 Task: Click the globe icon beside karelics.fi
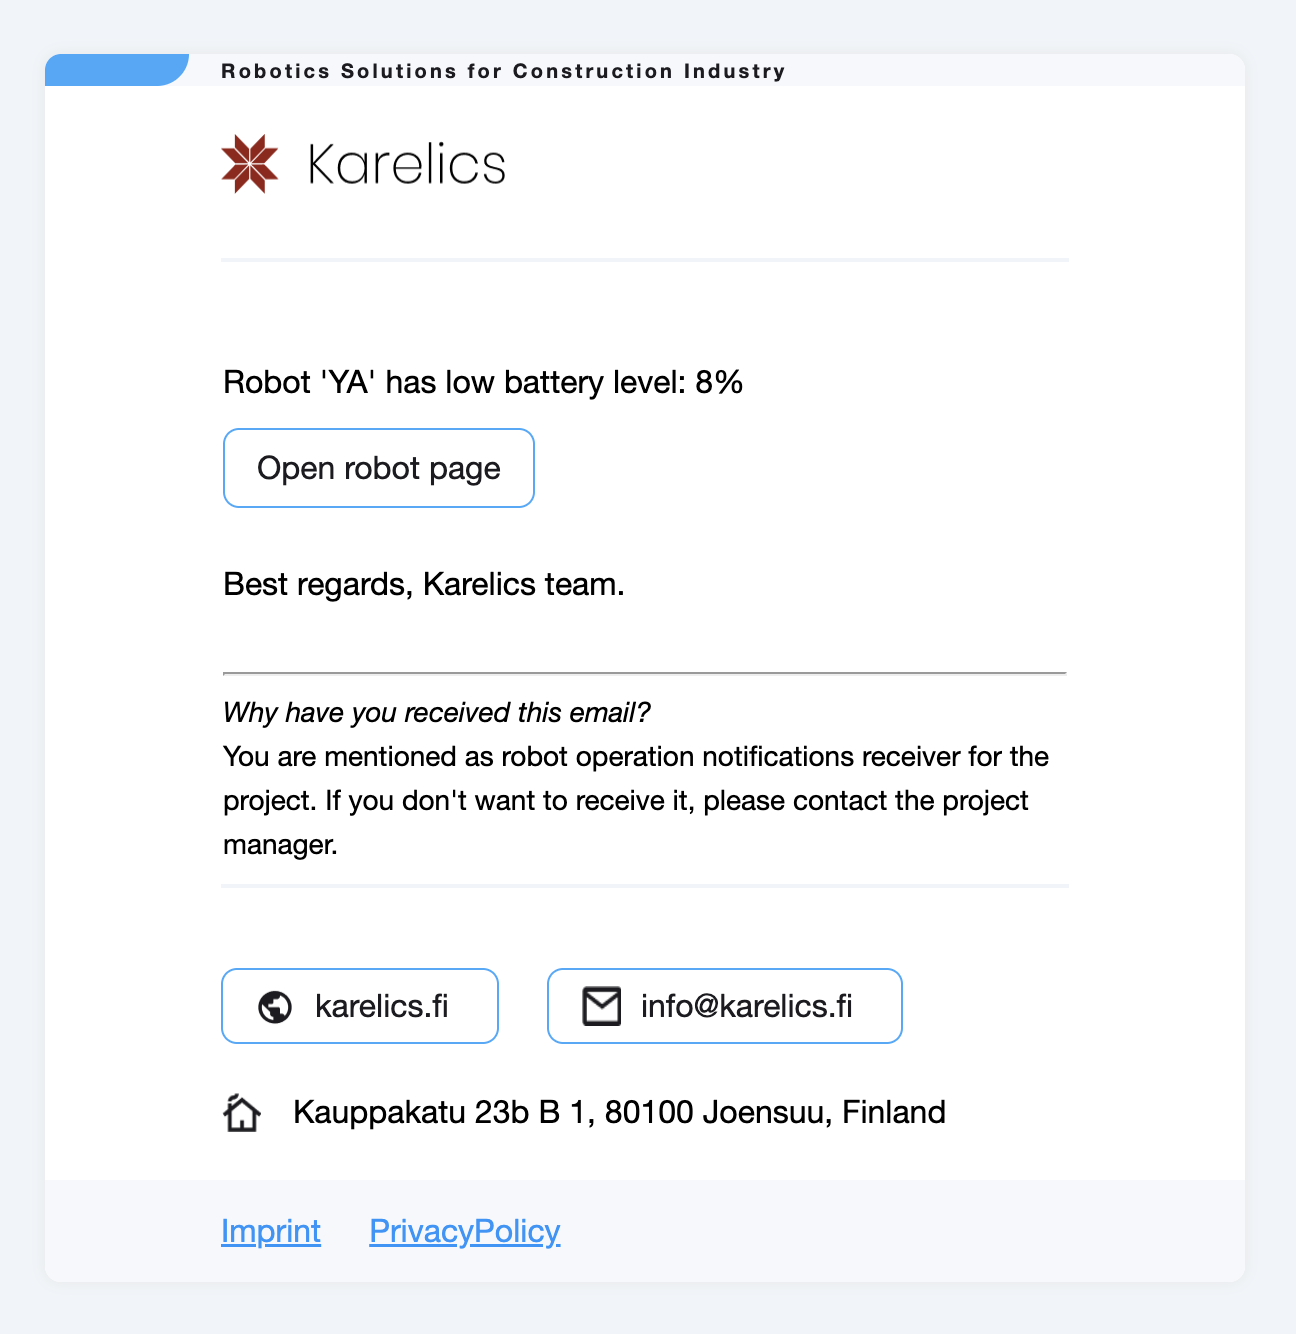click(x=275, y=1007)
